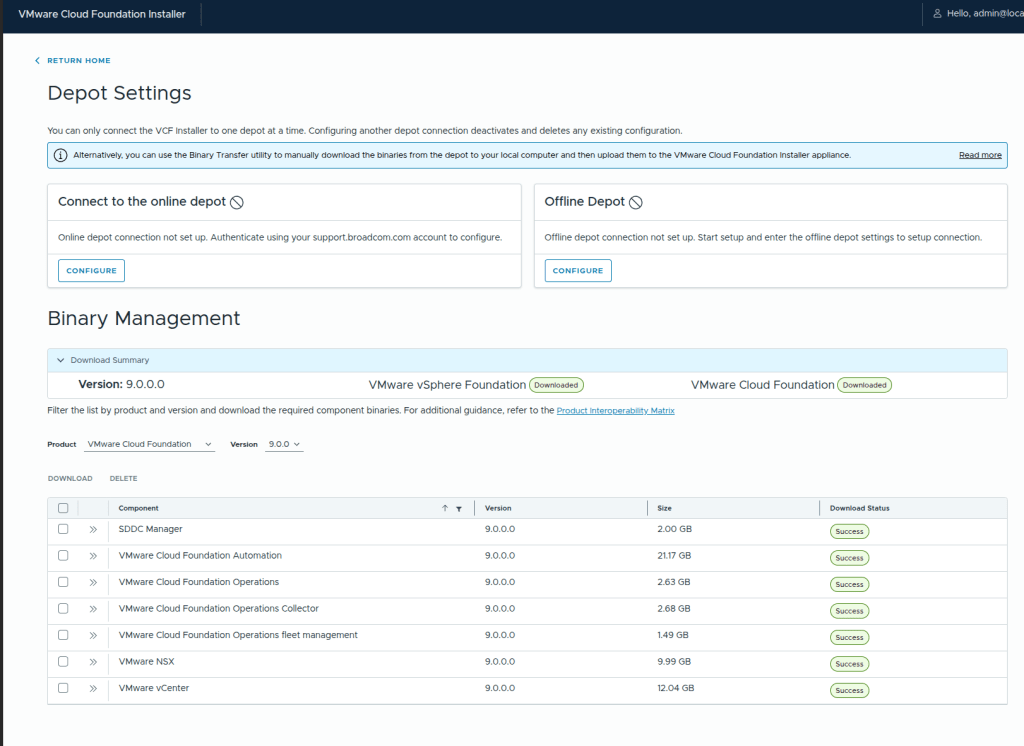Check the VMware Cloud Foundation Operations Collector row

point(63,608)
